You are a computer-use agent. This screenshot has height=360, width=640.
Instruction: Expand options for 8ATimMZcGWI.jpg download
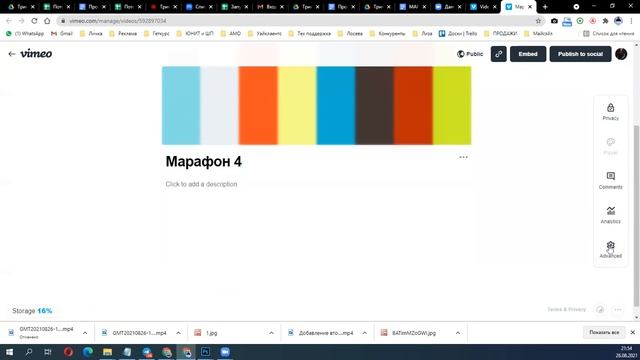pos(458,333)
